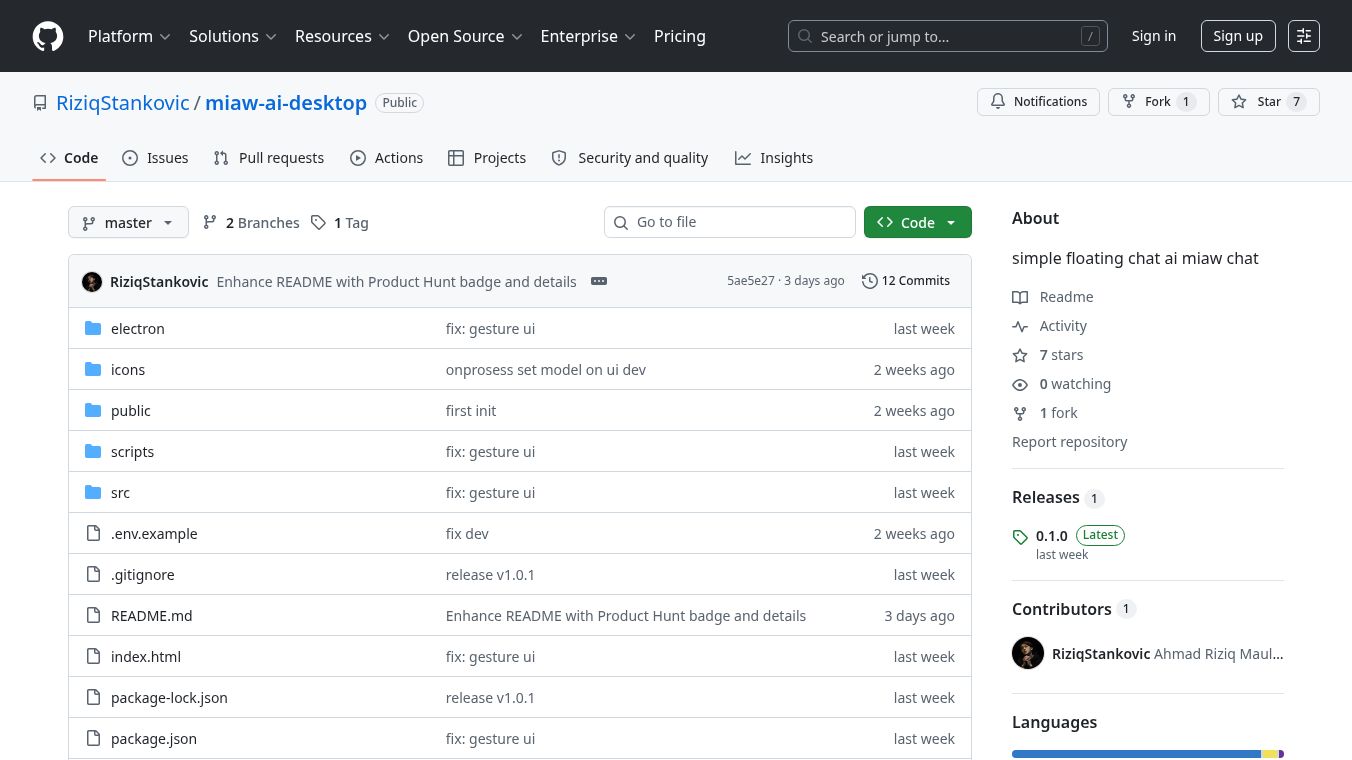Switch to the Code tab
Image resolution: width=1352 pixels, height=760 pixels.
pyautogui.click(x=69, y=158)
